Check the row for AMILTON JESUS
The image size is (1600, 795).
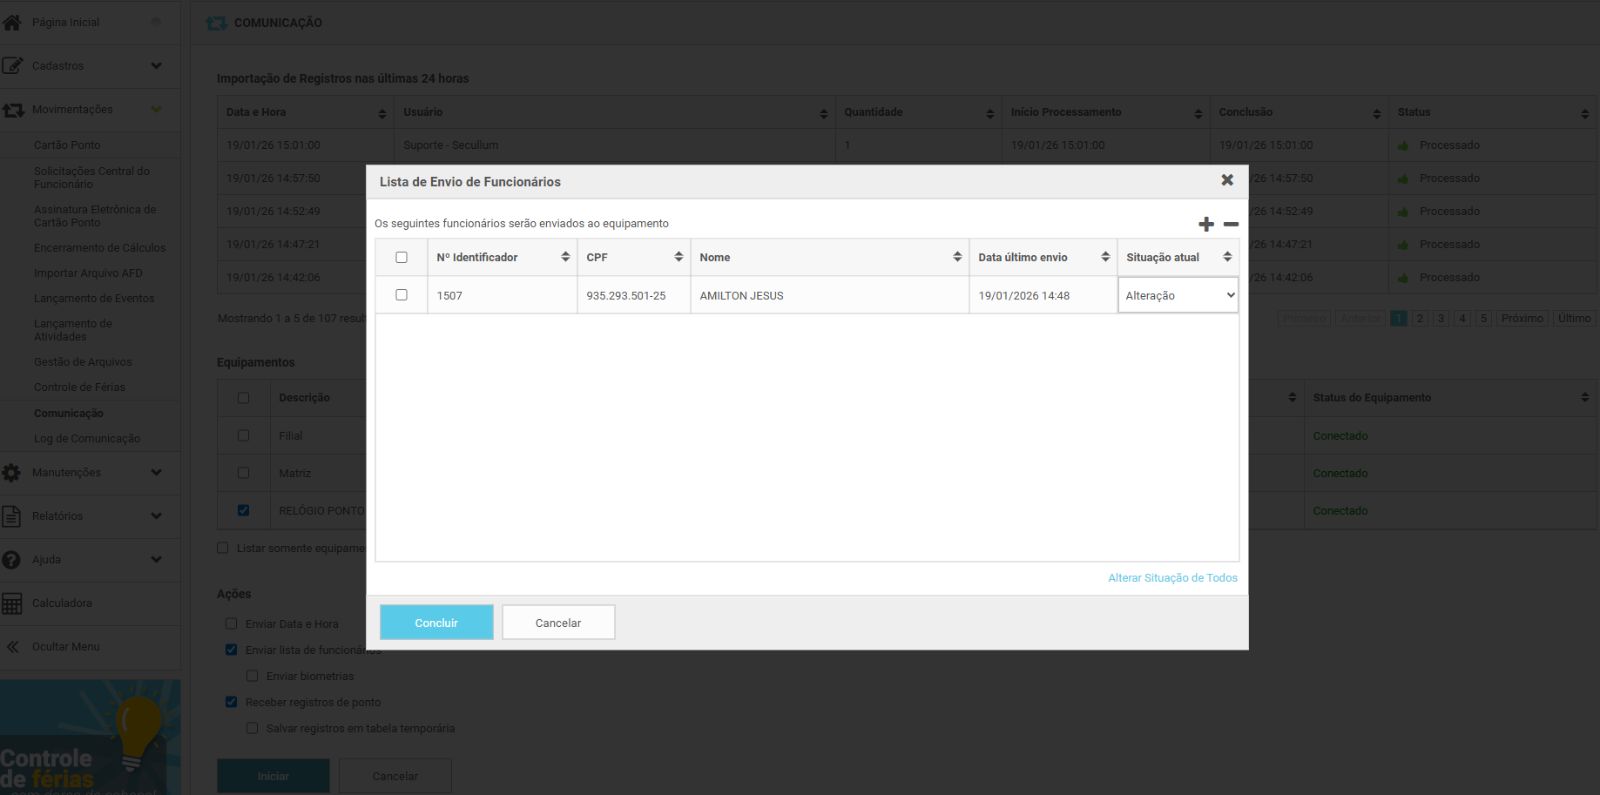(402, 295)
